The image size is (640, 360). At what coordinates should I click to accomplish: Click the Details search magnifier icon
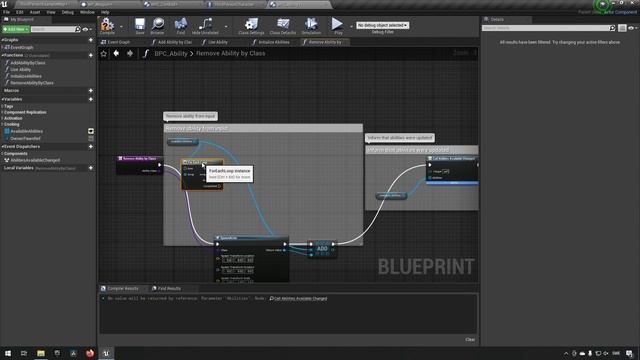click(x=612, y=28)
